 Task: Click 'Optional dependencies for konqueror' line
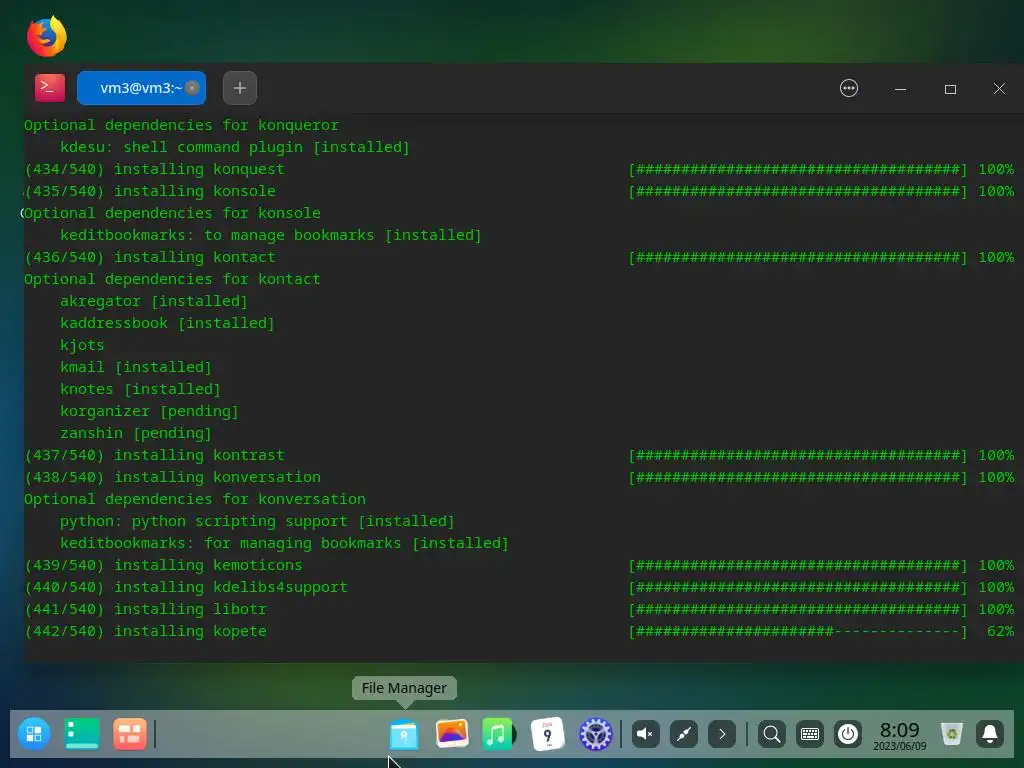(x=181, y=125)
